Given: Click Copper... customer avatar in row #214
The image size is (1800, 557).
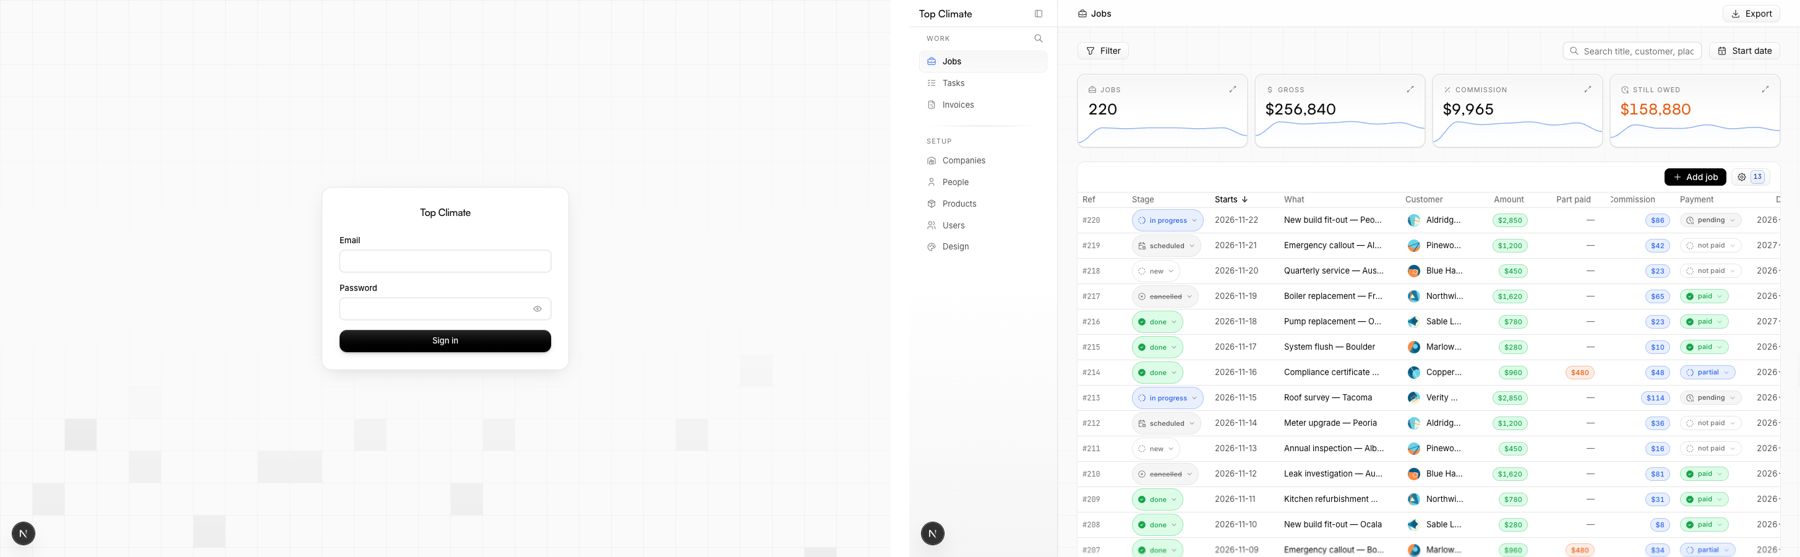Looking at the screenshot, I should [x=1414, y=372].
